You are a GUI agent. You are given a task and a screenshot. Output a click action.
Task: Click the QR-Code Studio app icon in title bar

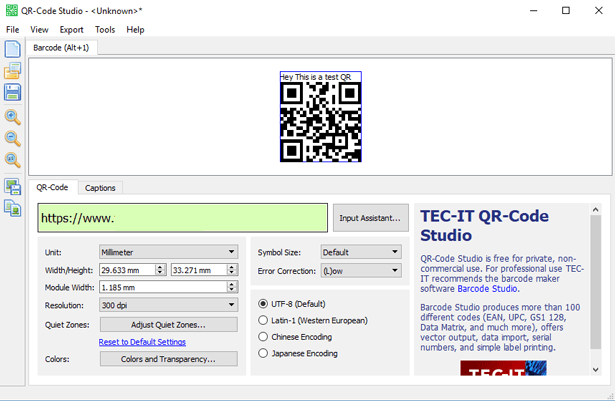pyautogui.click(x=12, y=11)
